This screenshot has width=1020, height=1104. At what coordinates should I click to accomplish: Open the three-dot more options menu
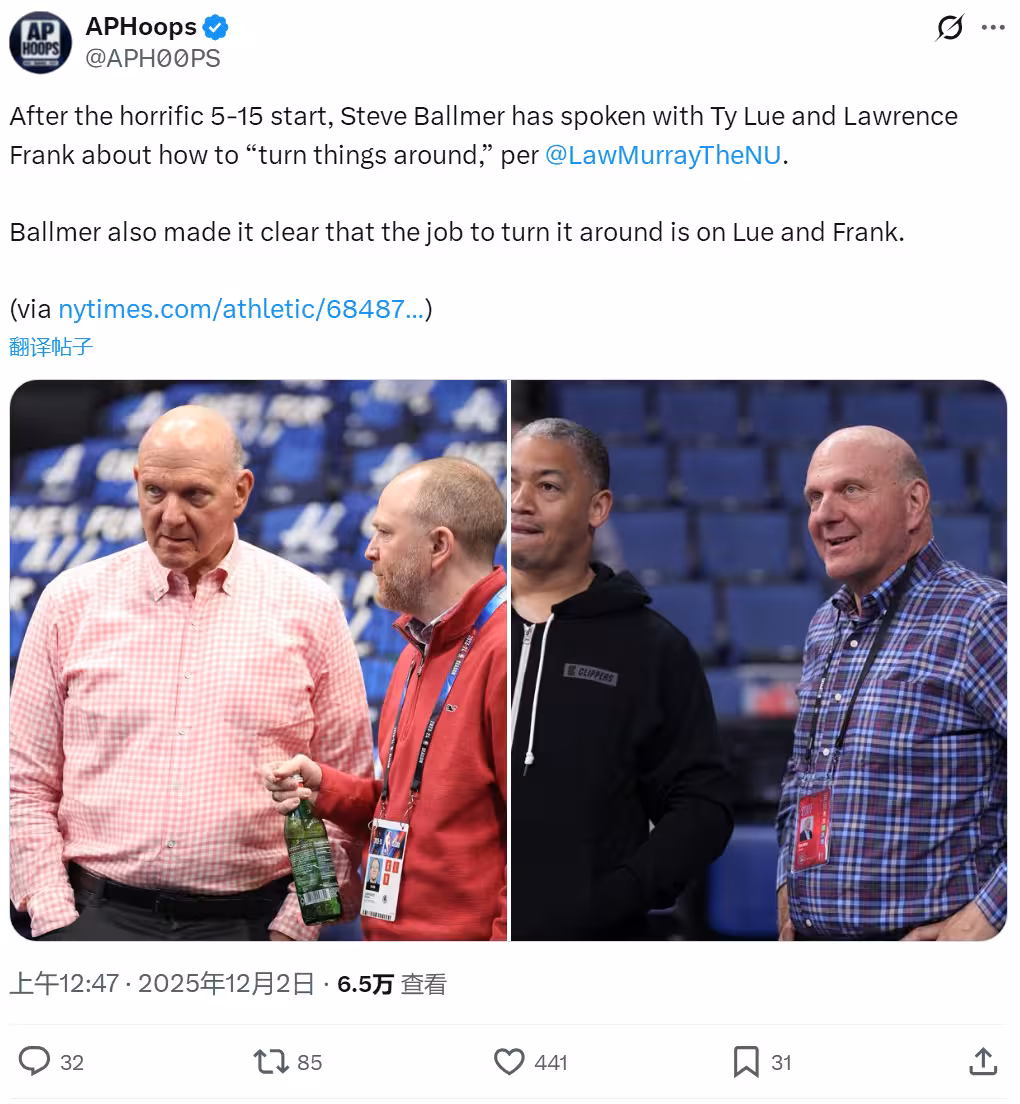[993, 27]
